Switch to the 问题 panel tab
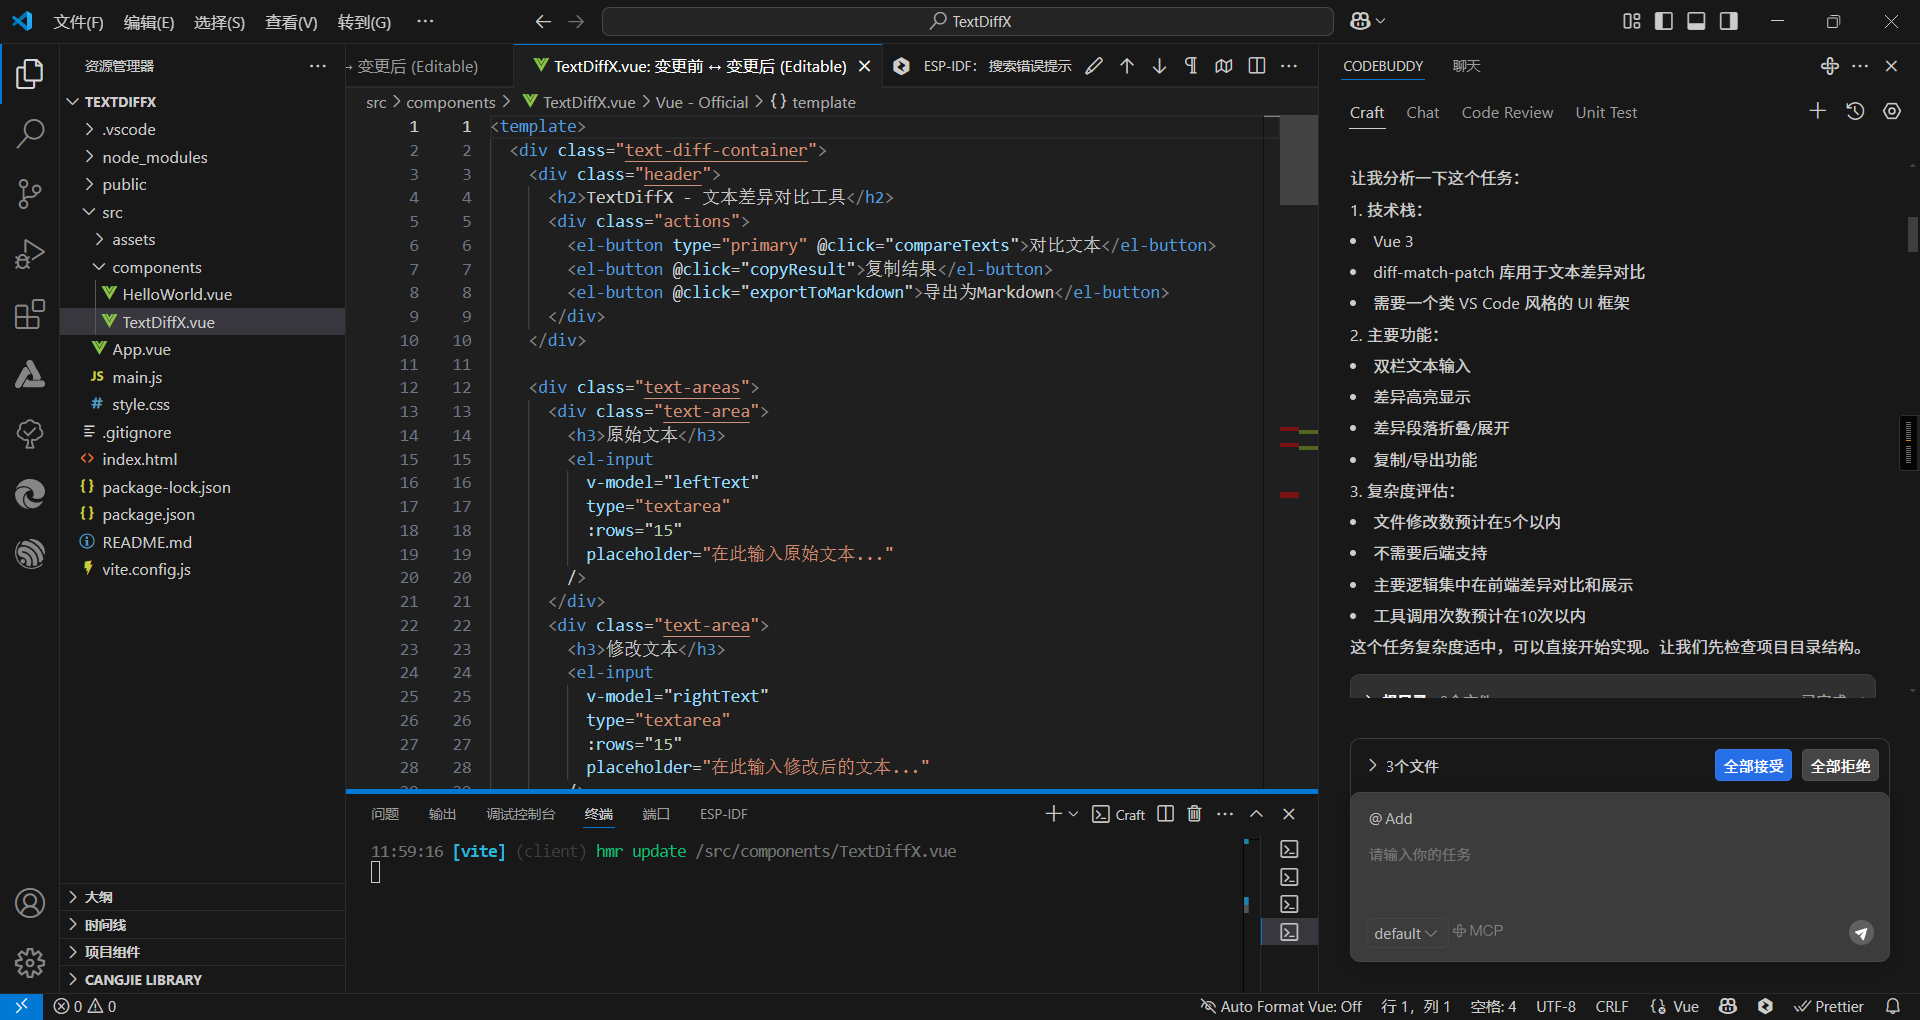Screen dimensions: 1920x1020 click(385, 814)
